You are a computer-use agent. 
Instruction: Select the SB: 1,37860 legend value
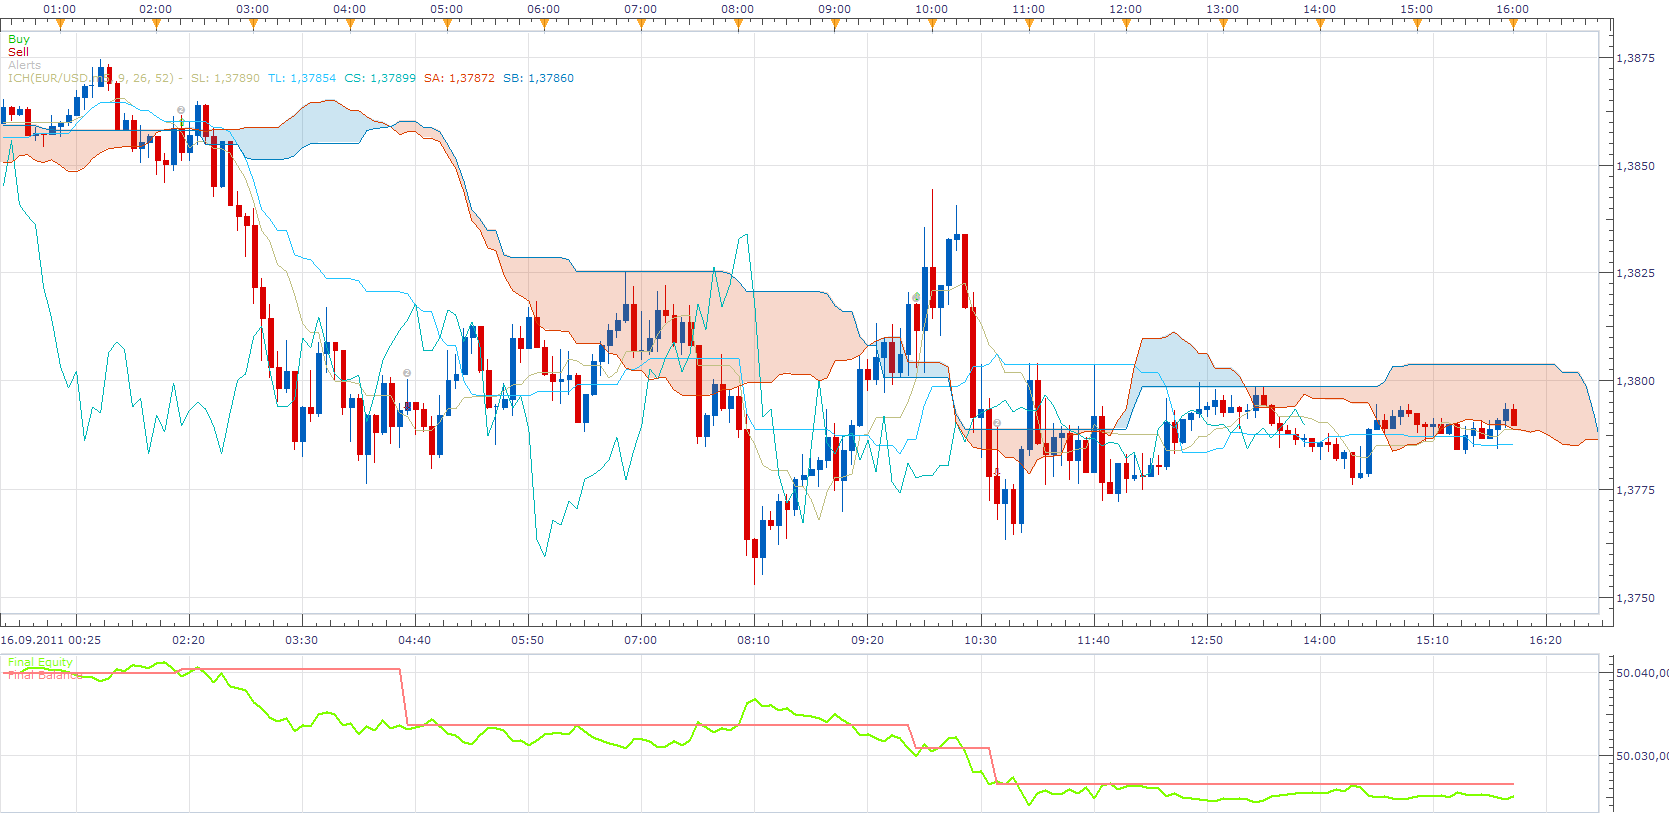click(539, 78)
